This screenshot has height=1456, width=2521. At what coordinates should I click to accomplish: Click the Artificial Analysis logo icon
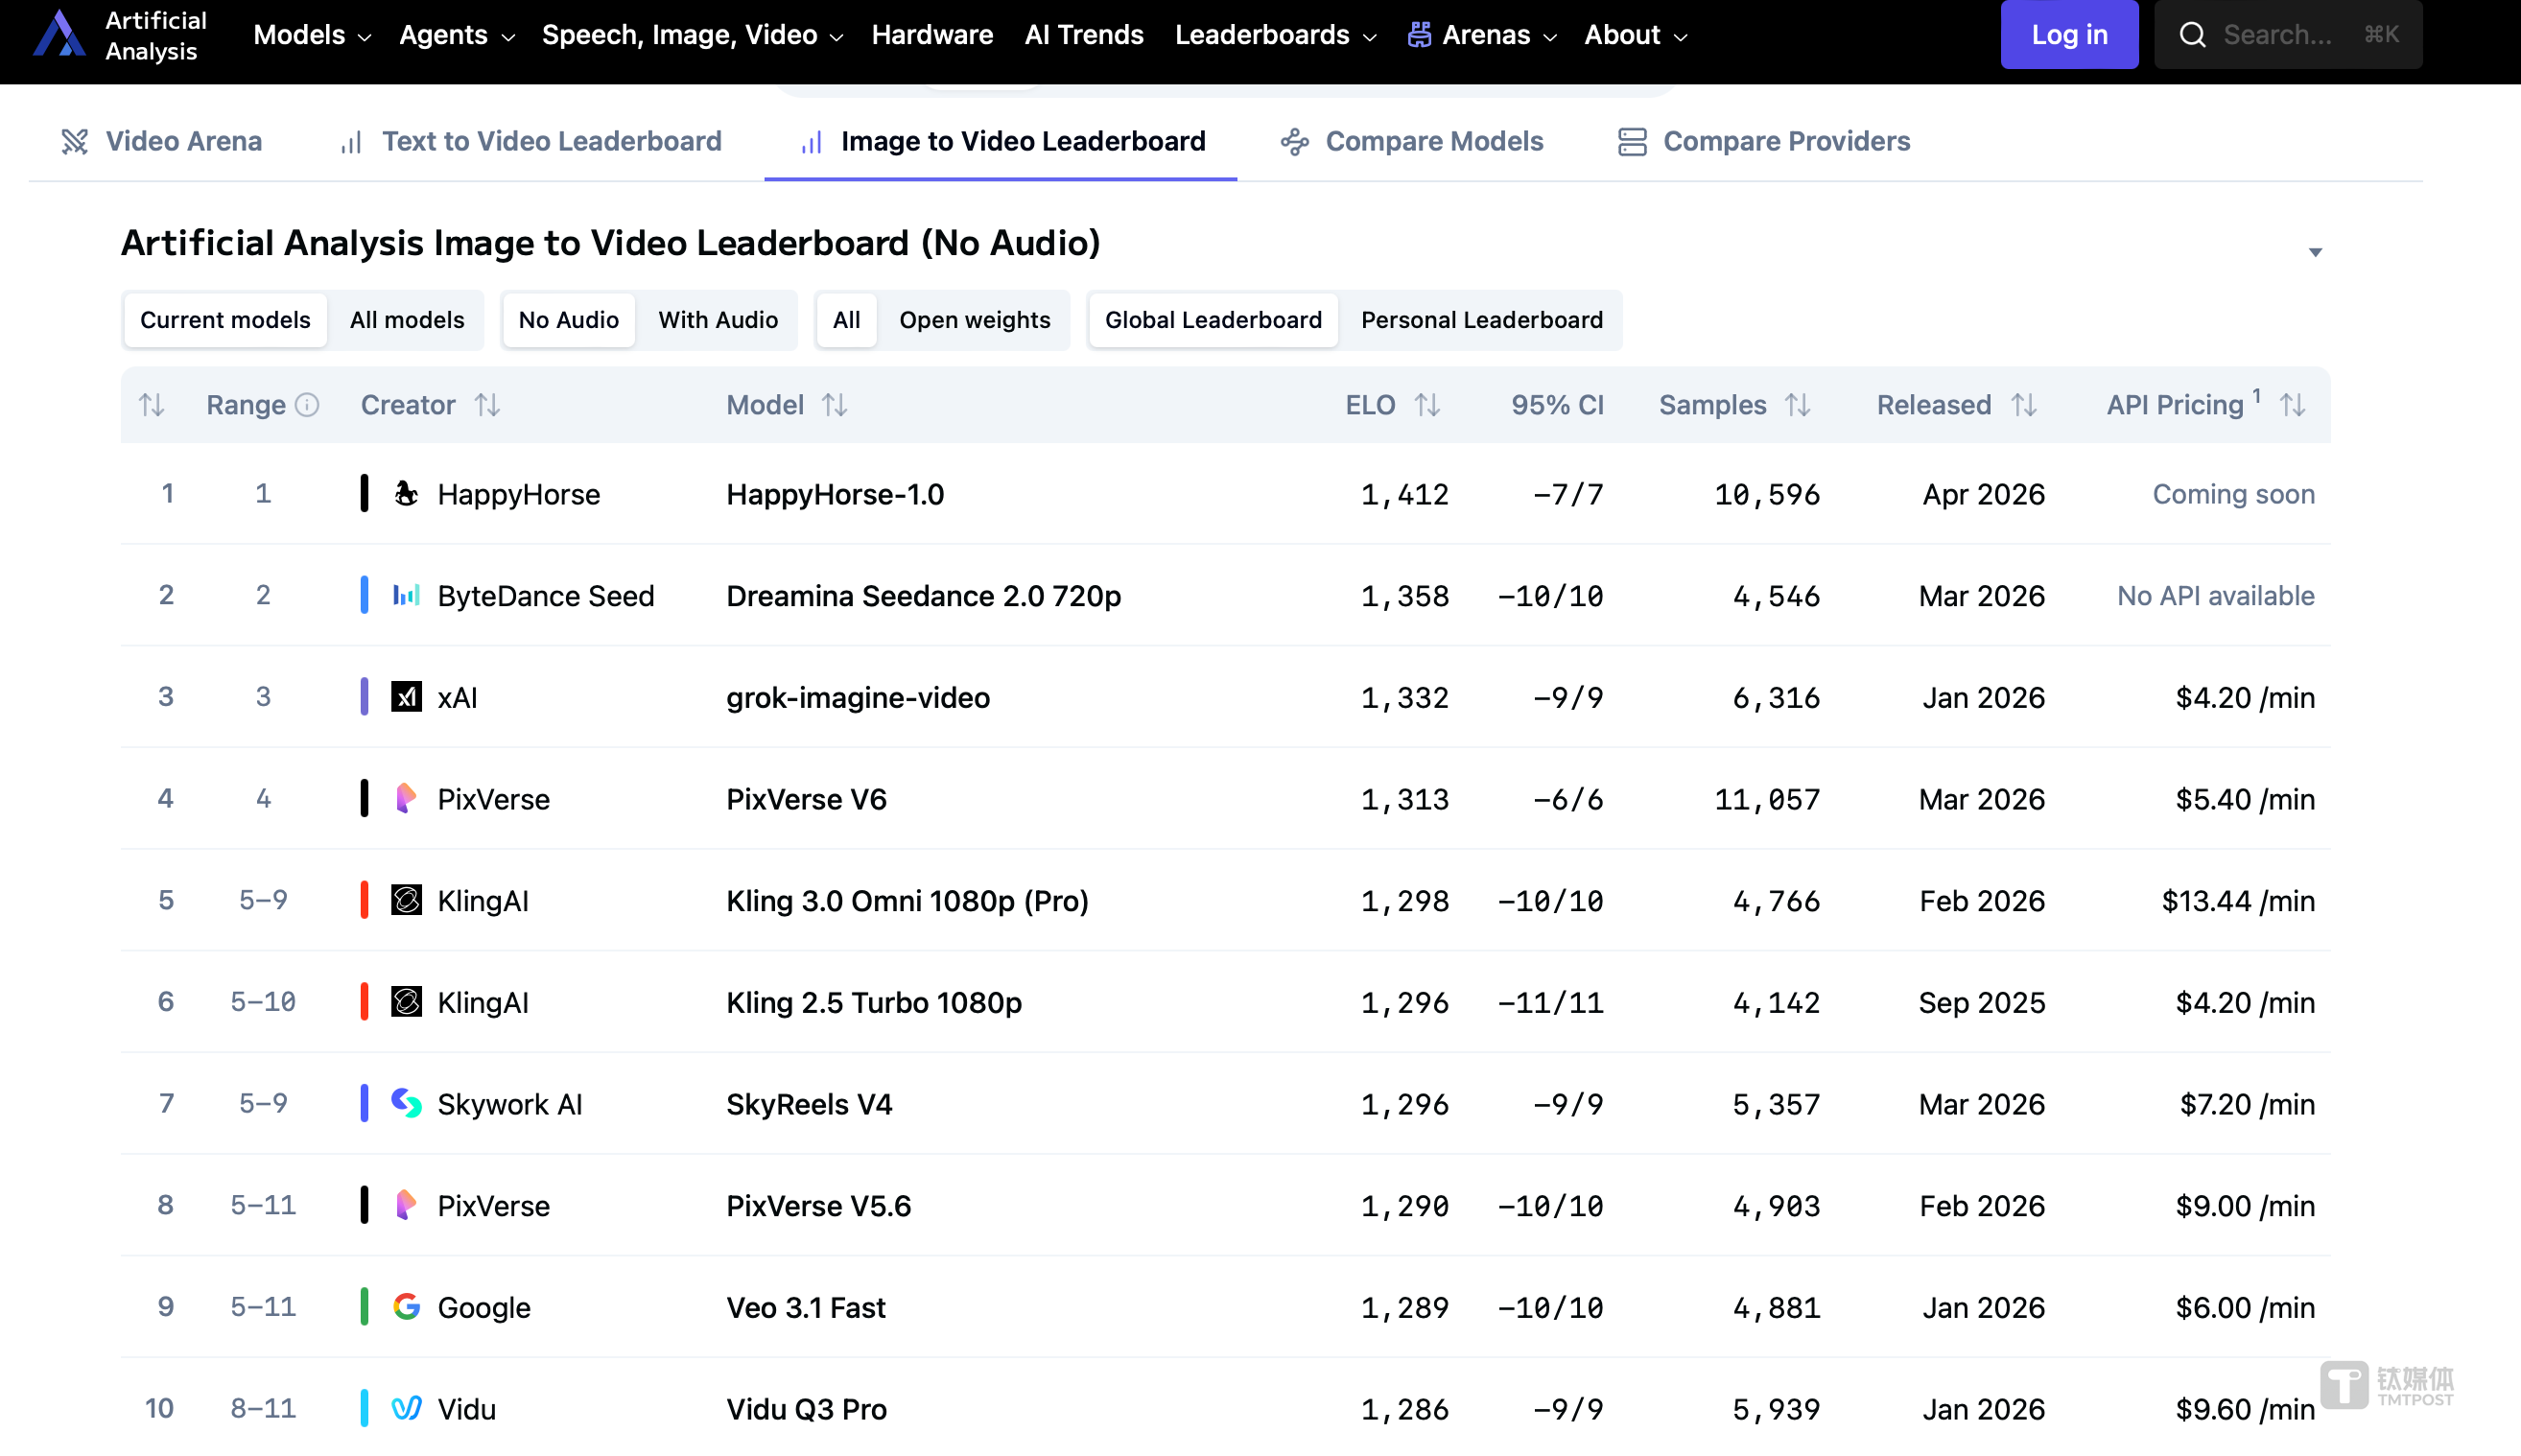pos(59,34)
